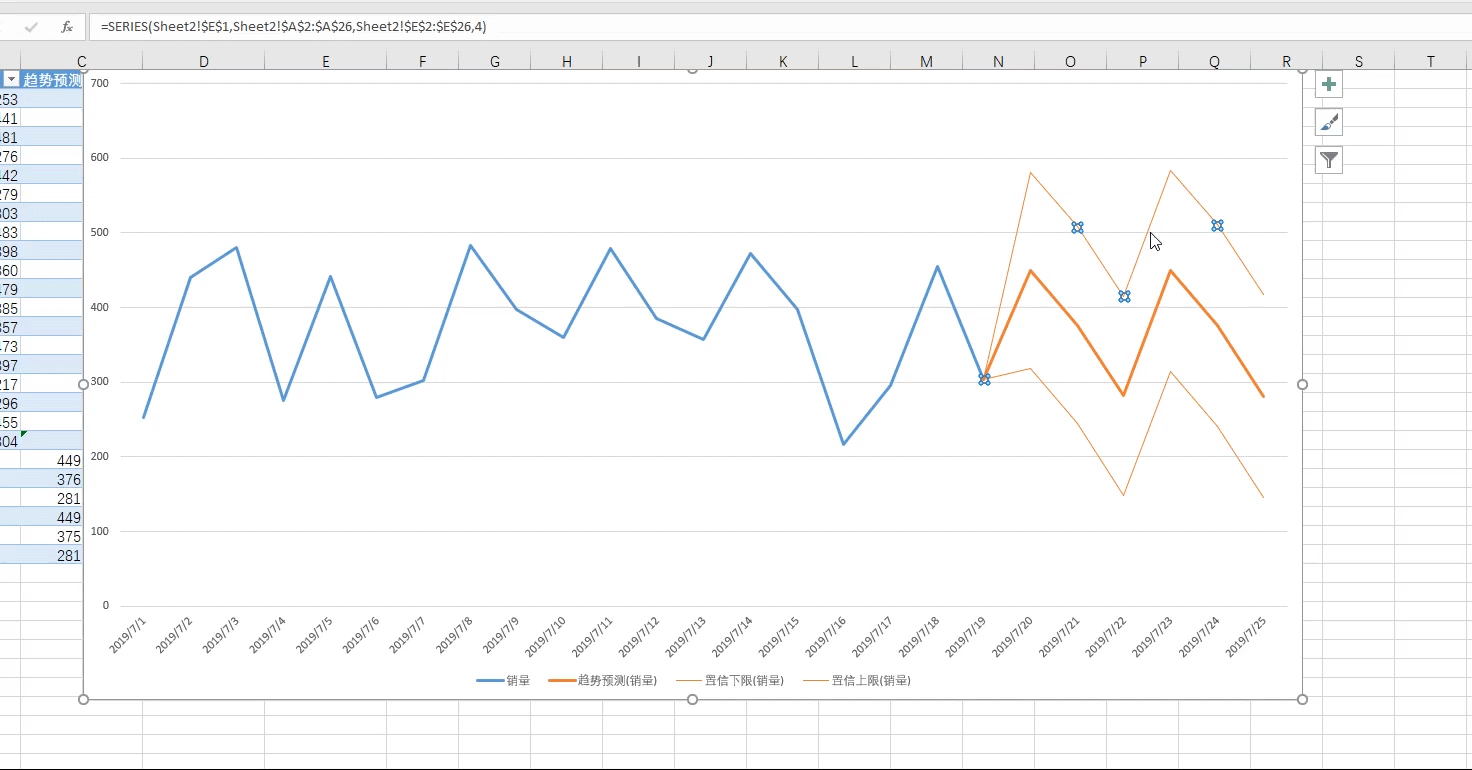Select column O header

point(1071,62)
